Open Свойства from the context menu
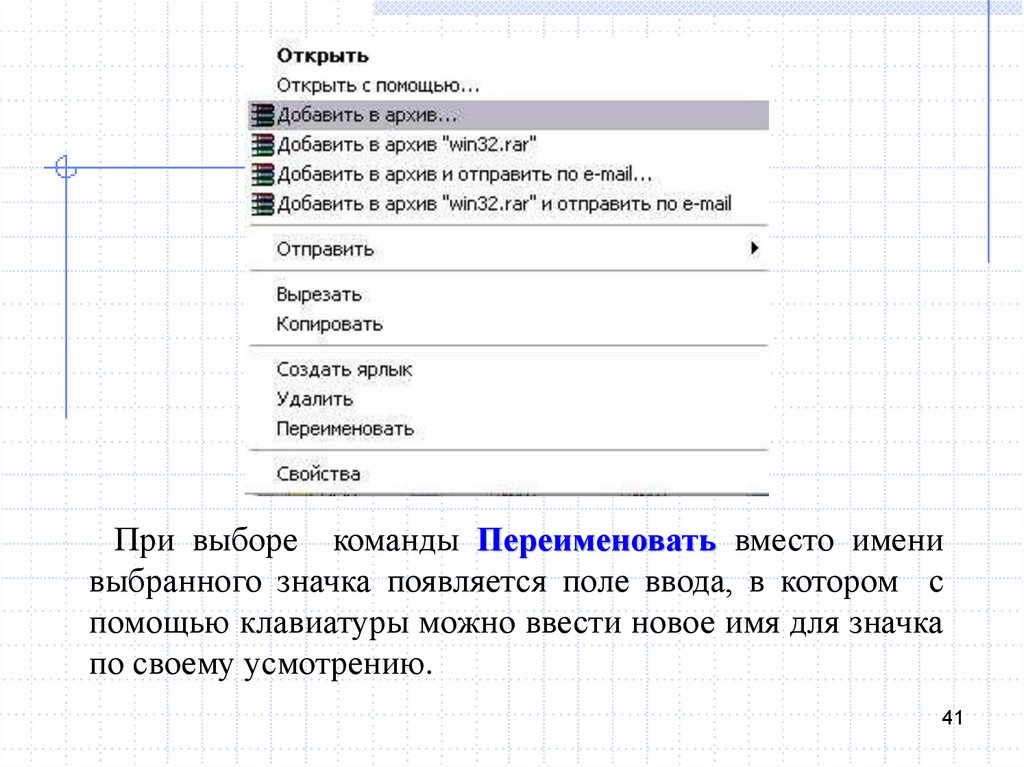1024x767 pixels. [318, 474]
